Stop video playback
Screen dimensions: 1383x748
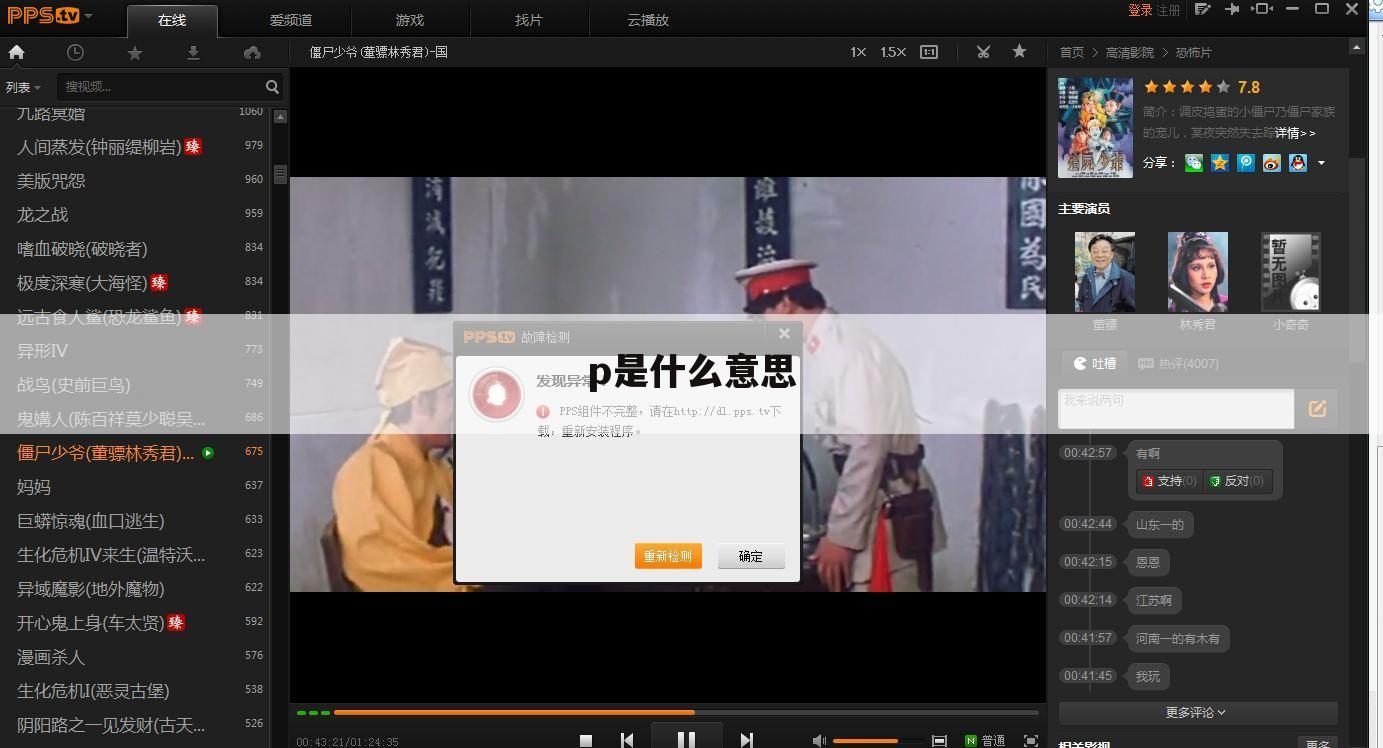[586, 740]
